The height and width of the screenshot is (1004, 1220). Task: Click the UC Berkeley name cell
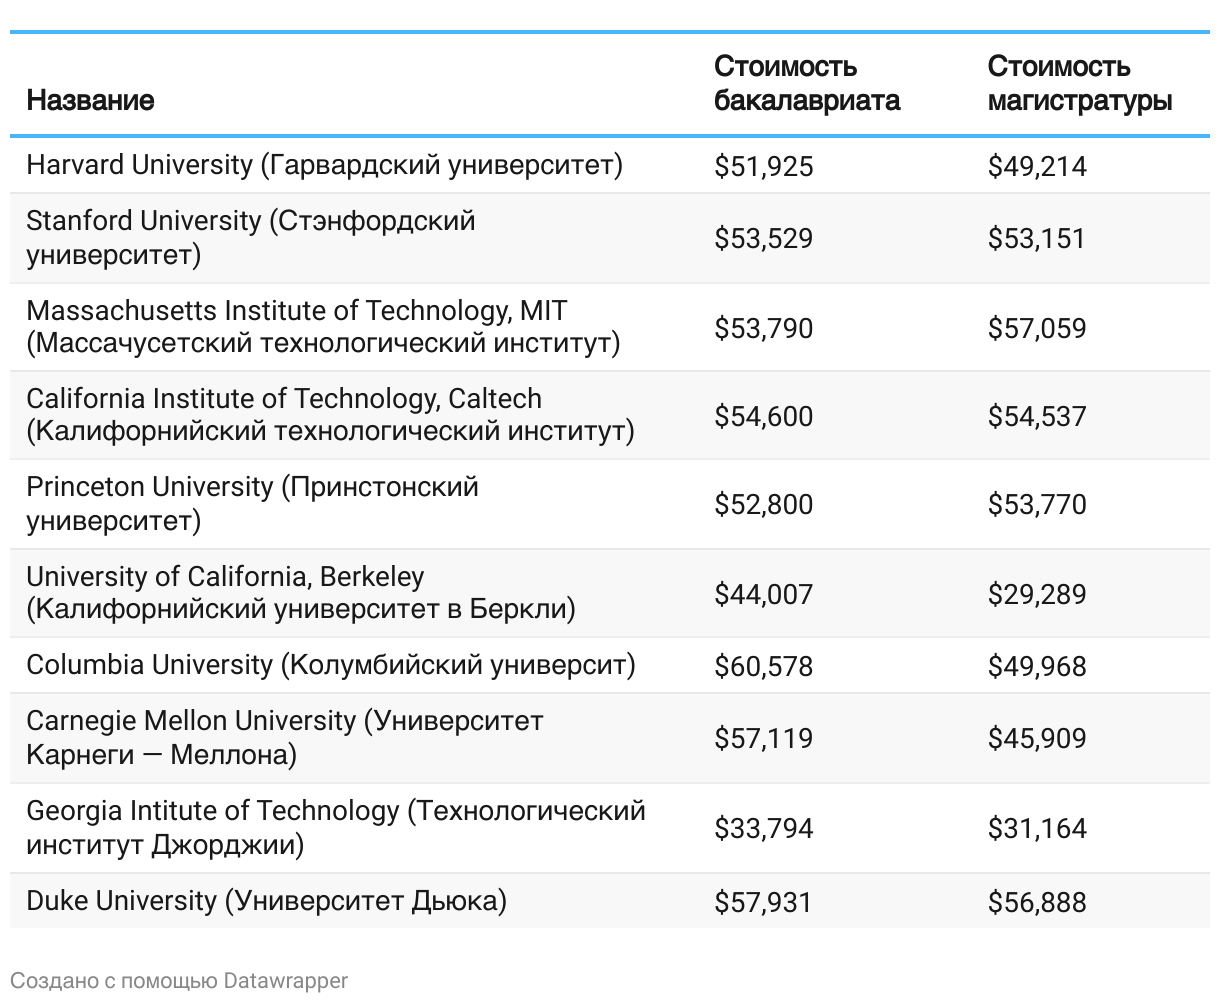click(x=300, y=593)
